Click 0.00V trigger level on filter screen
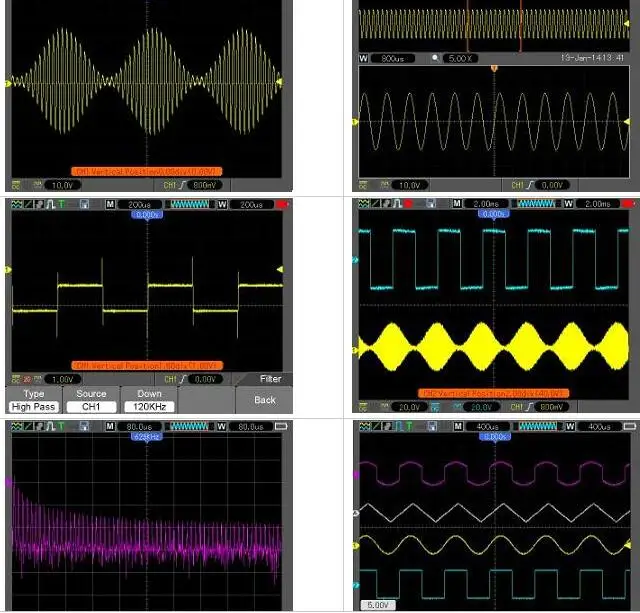640x613 pixels. tap(205, 379)
